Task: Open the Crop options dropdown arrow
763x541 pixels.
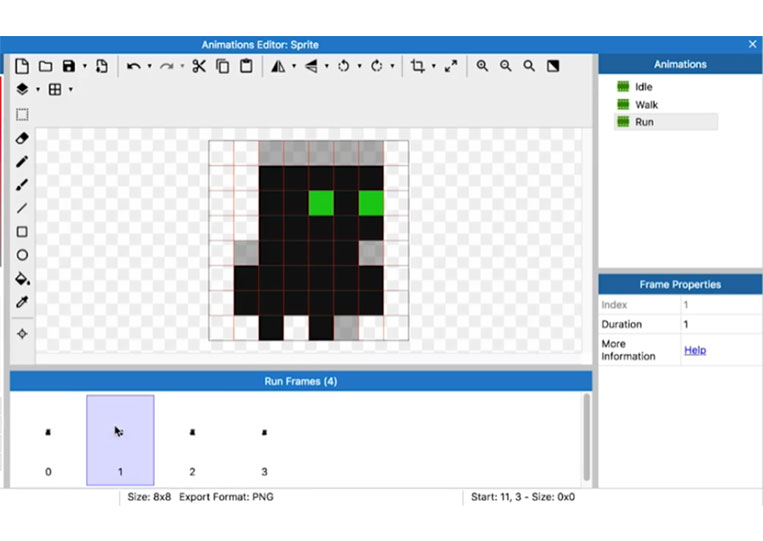Action: [434, 66]
